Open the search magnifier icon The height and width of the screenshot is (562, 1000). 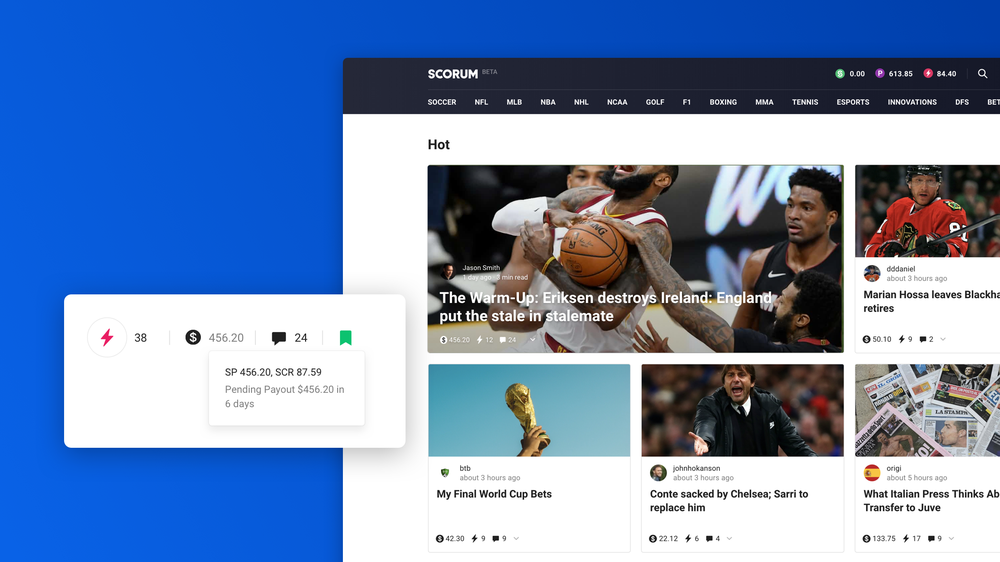coord(982,74)
